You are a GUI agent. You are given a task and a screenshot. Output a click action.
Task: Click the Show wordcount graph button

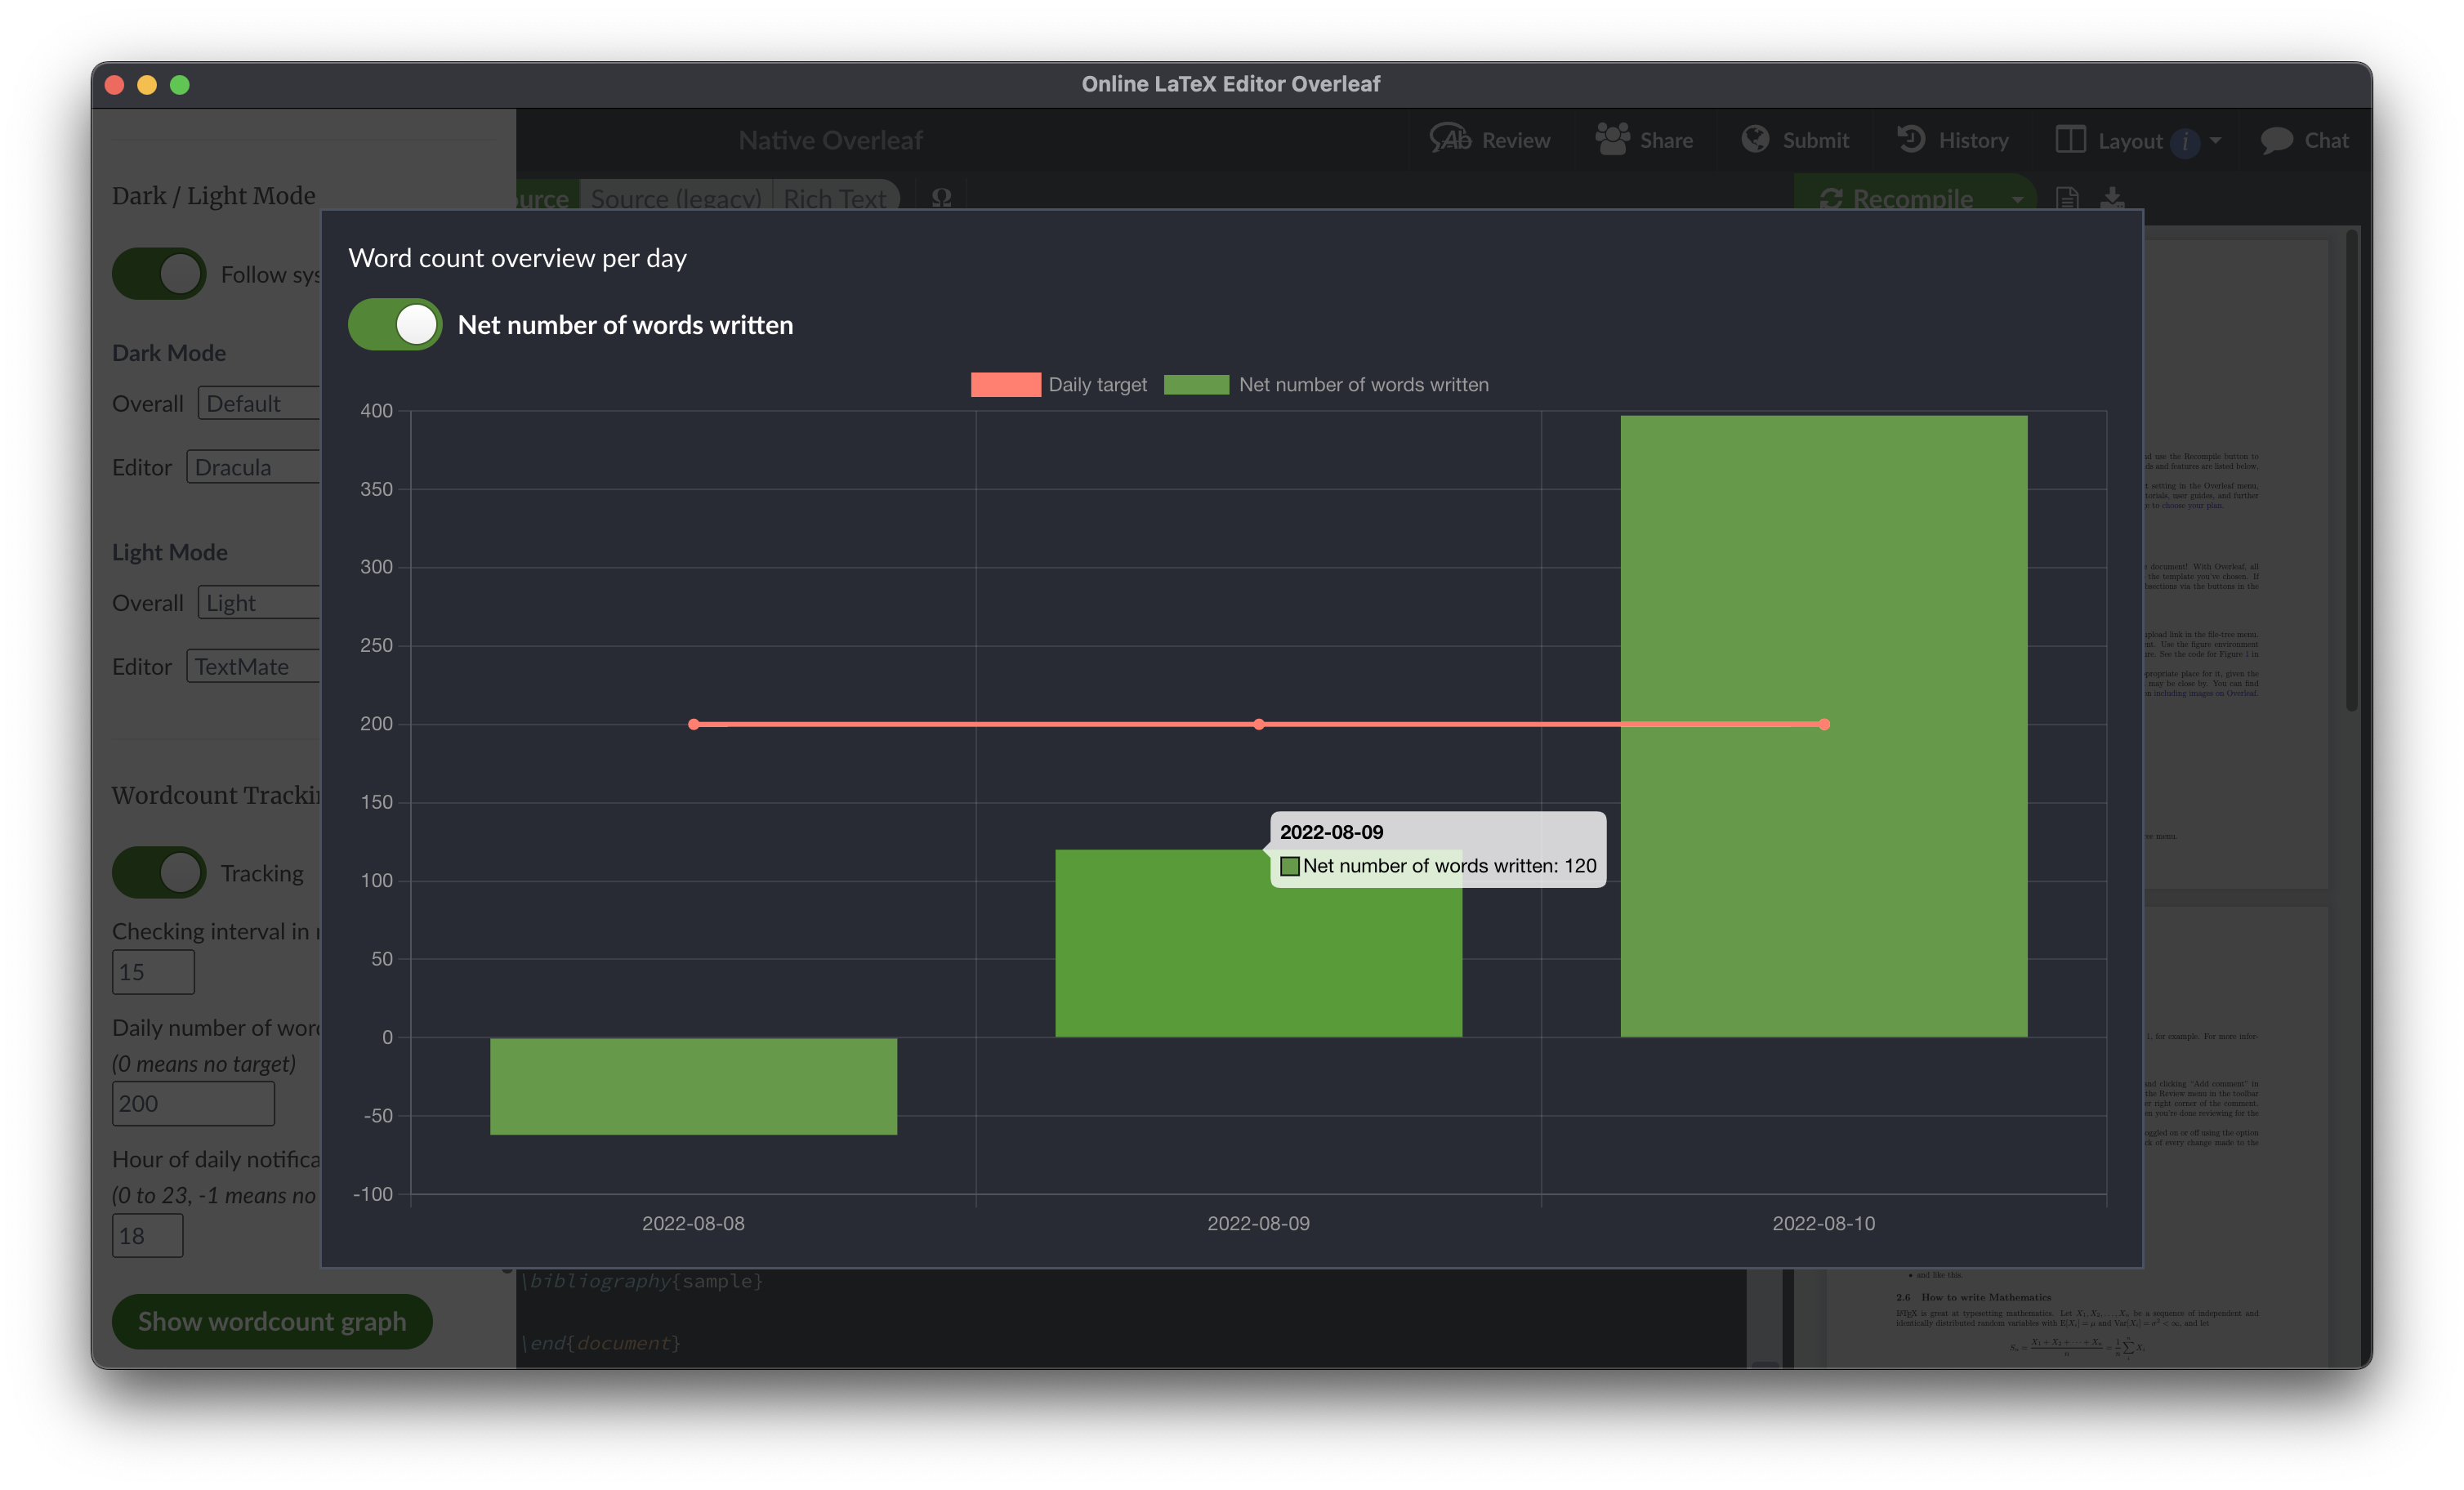click(272, 1321)
